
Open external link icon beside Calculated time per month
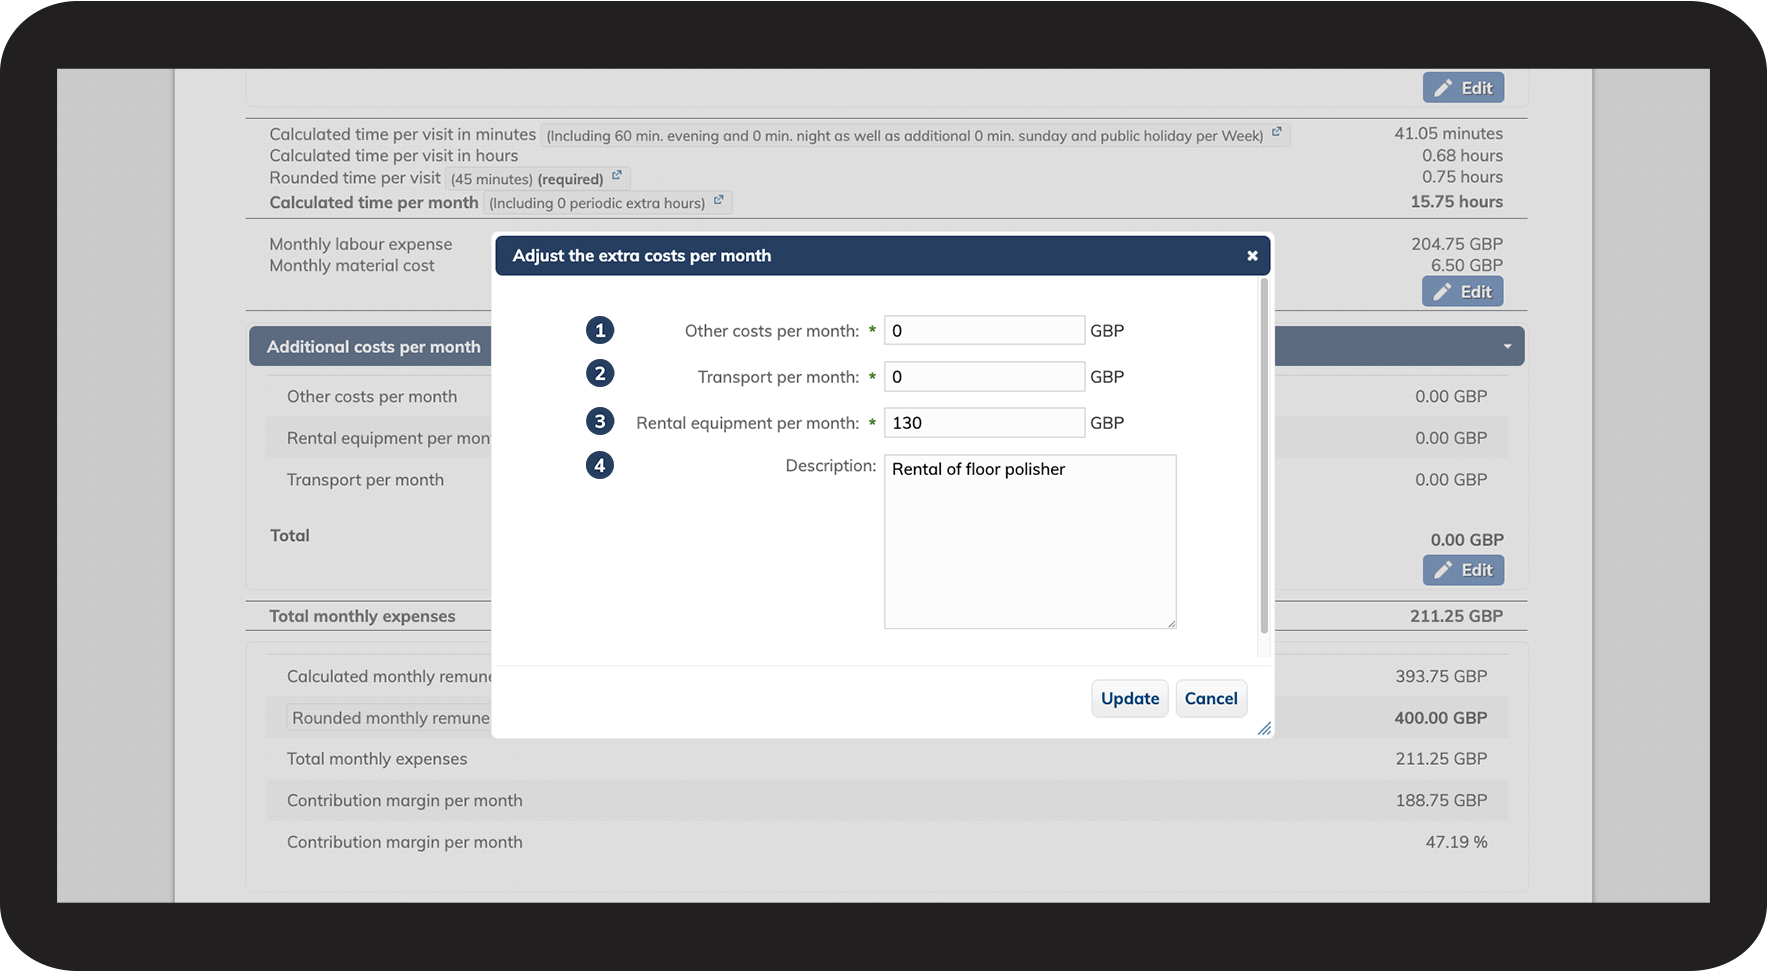pyautogui.click(x=718, y=200)
